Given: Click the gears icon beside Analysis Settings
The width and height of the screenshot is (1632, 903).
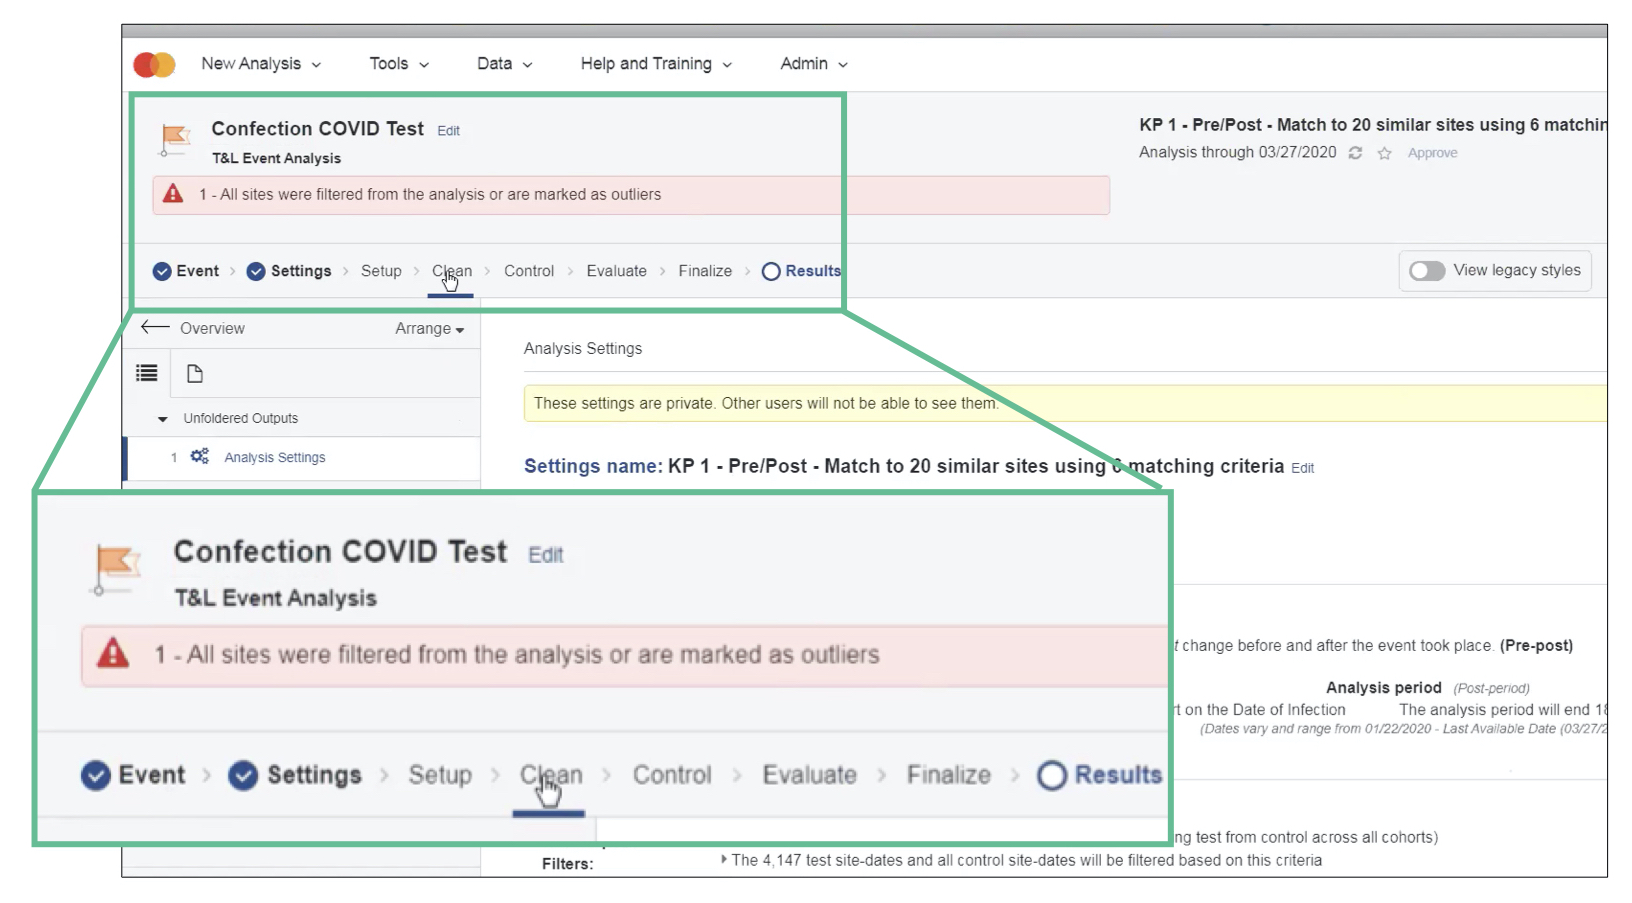Looking at the screenshot, I should (x=200, y=456).
